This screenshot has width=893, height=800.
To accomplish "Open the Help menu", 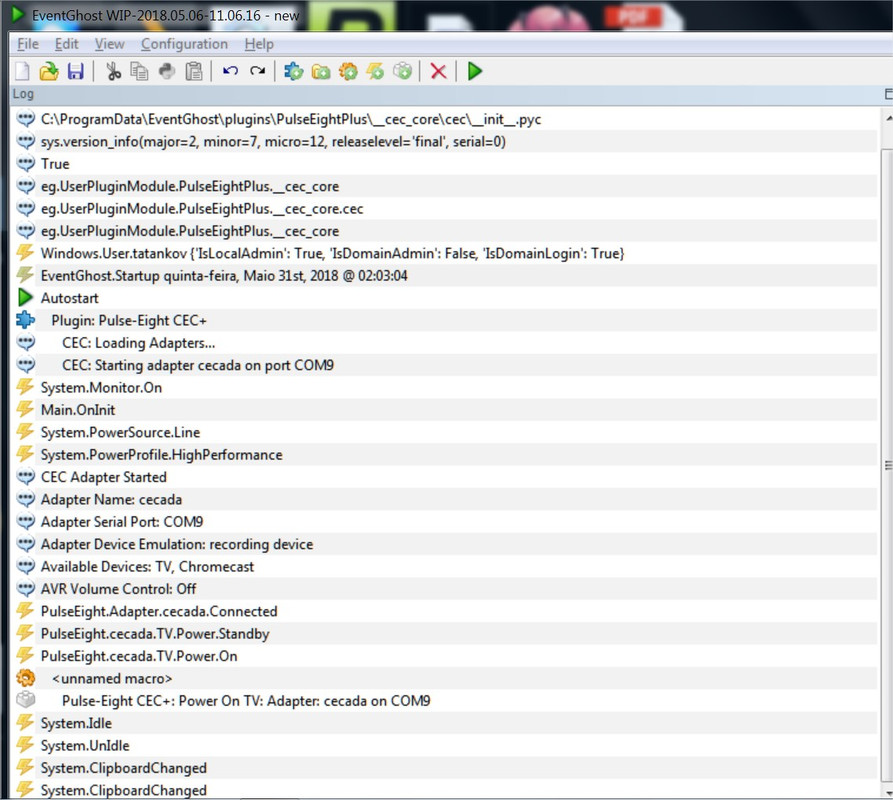I will point(259,44).
